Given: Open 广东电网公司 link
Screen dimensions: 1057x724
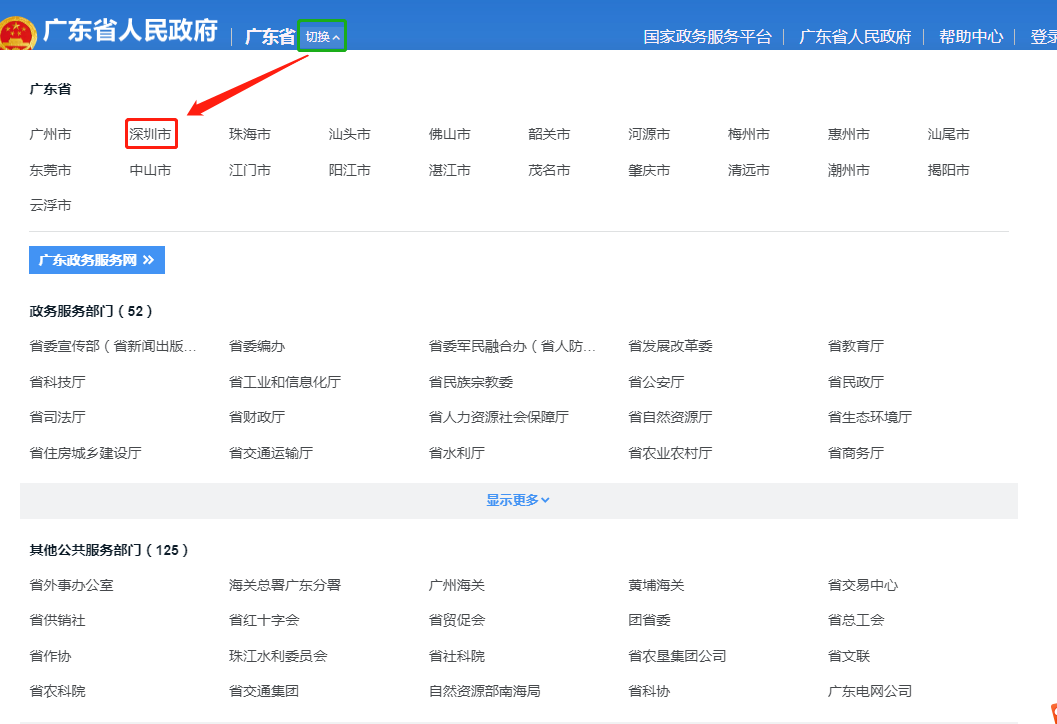Looking at the screenshot, I should point(870,691).
